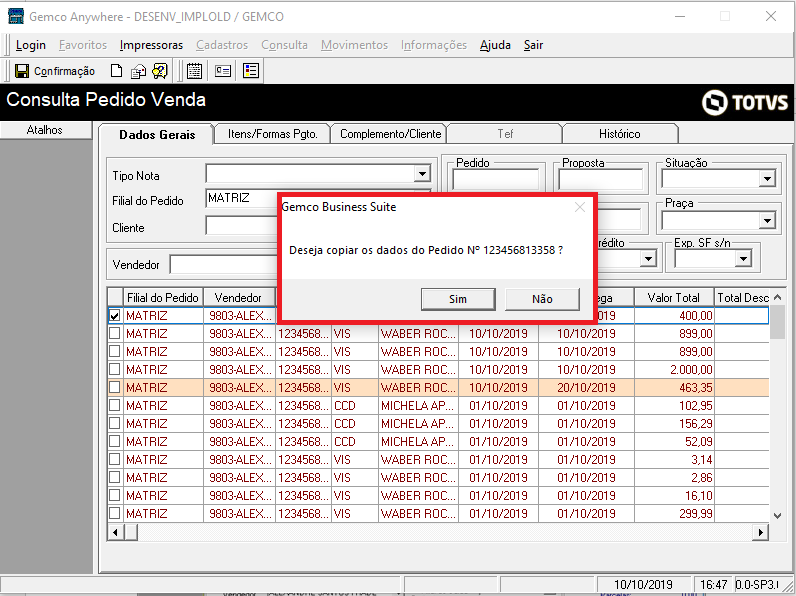
Task: Check the row with Valor Total 463,35
Action: coord(115,387)
